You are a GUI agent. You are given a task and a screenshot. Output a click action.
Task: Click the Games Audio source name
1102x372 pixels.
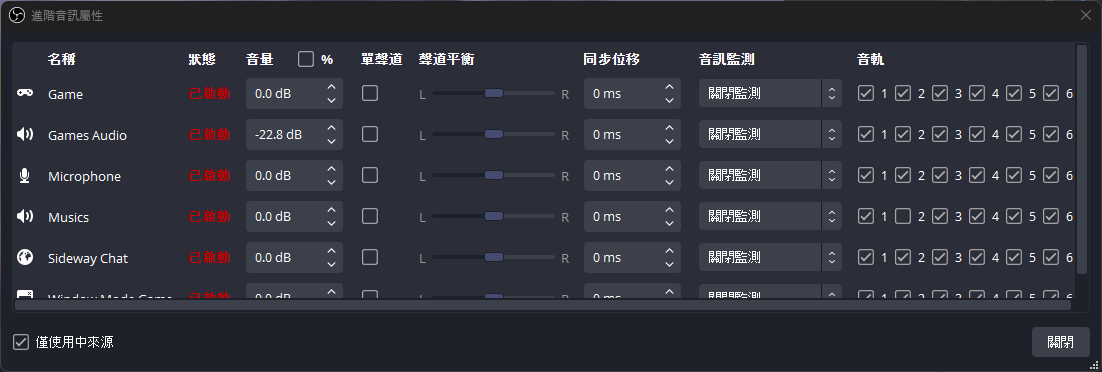87,135
